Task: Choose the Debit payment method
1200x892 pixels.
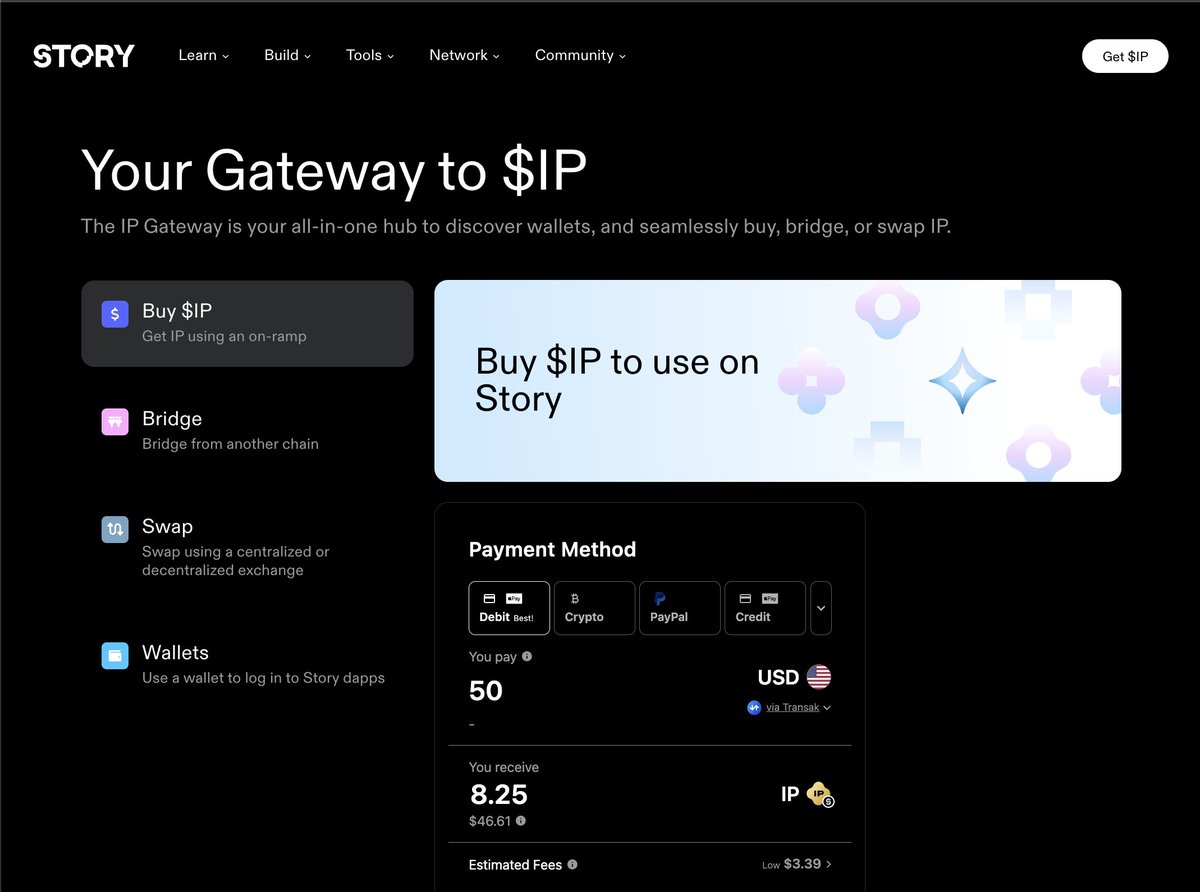Action: [509, 608]
